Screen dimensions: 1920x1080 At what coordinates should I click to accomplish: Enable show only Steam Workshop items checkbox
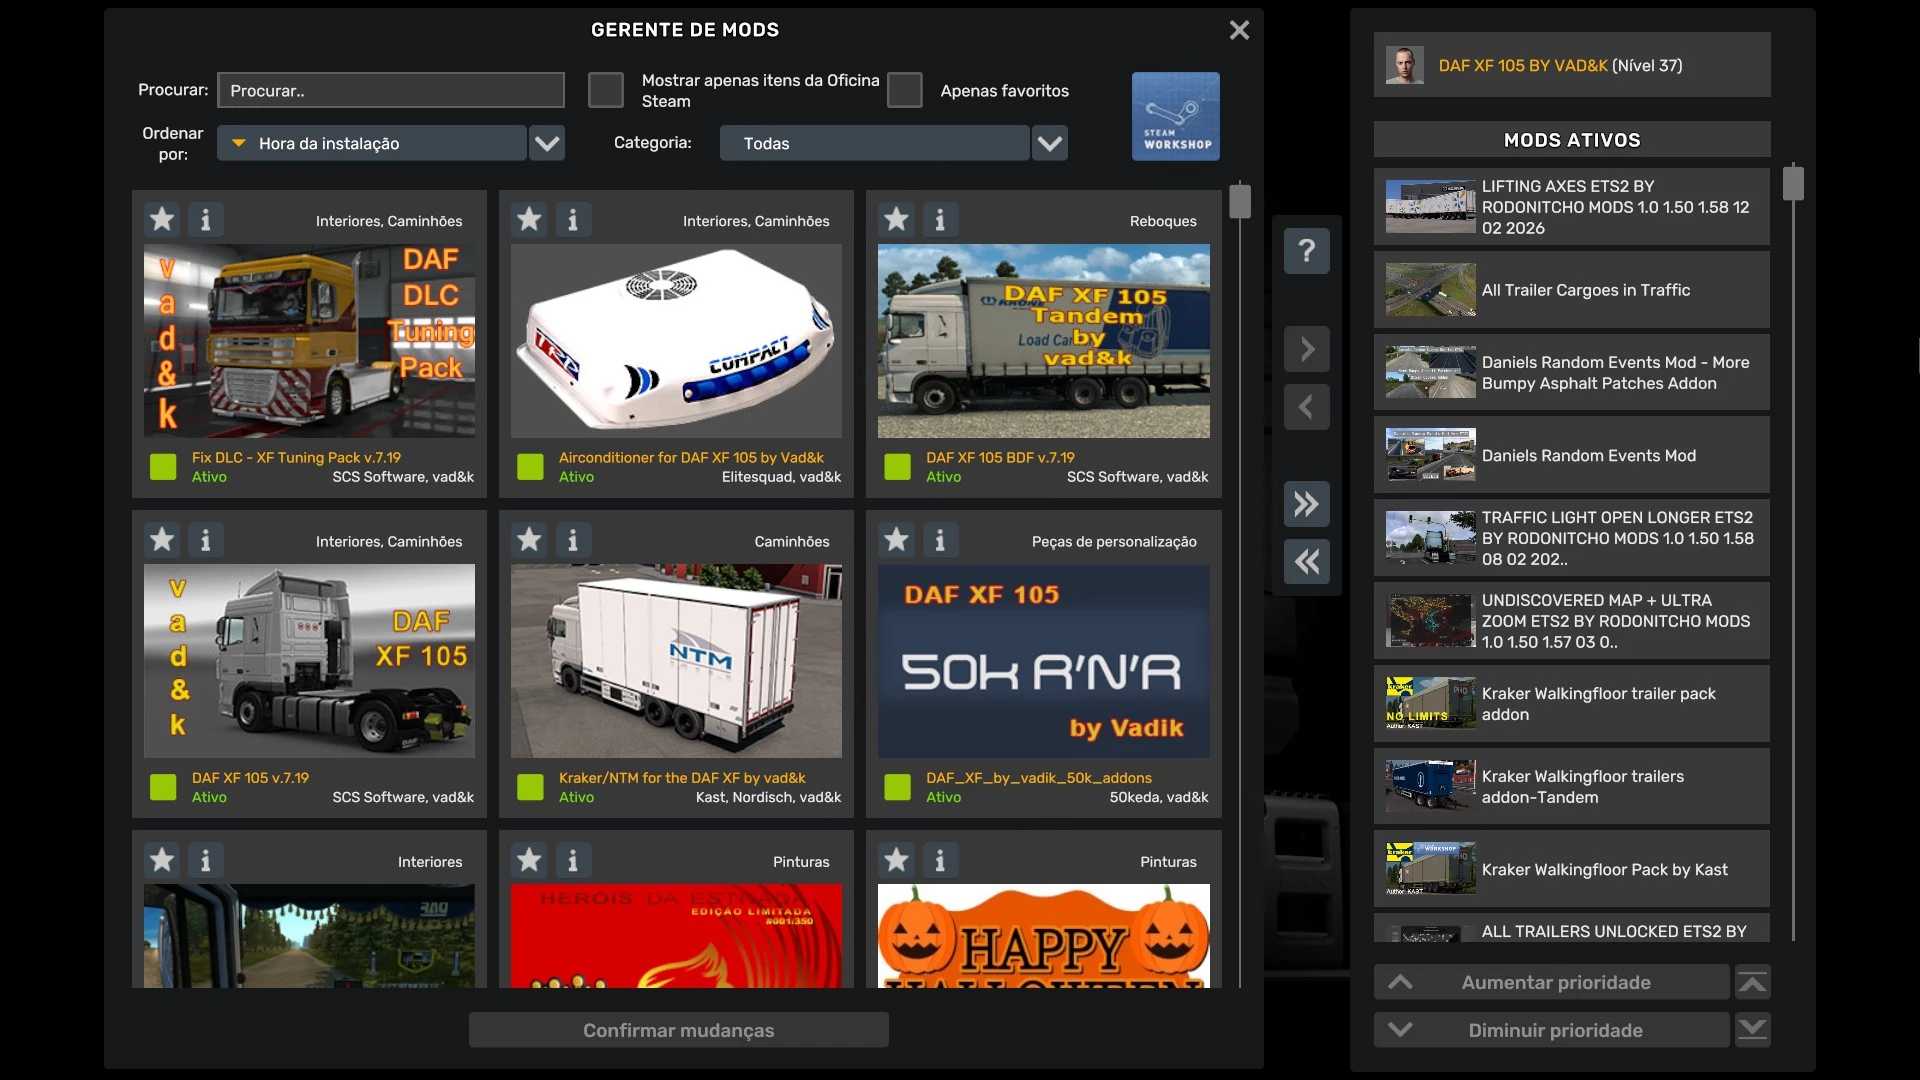click(605, 90)
